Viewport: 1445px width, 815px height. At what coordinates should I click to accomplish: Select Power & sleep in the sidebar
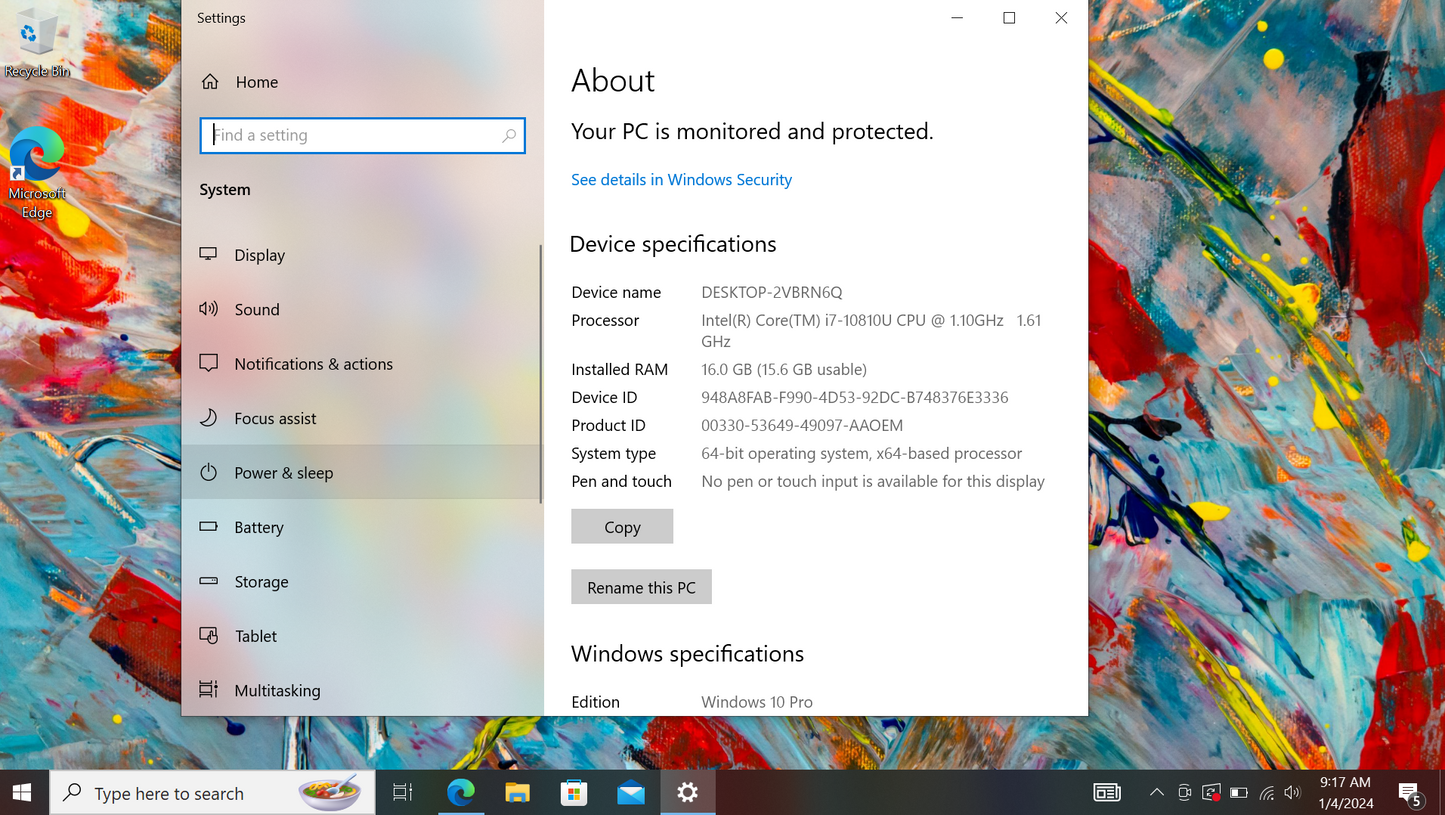point(208,472)
